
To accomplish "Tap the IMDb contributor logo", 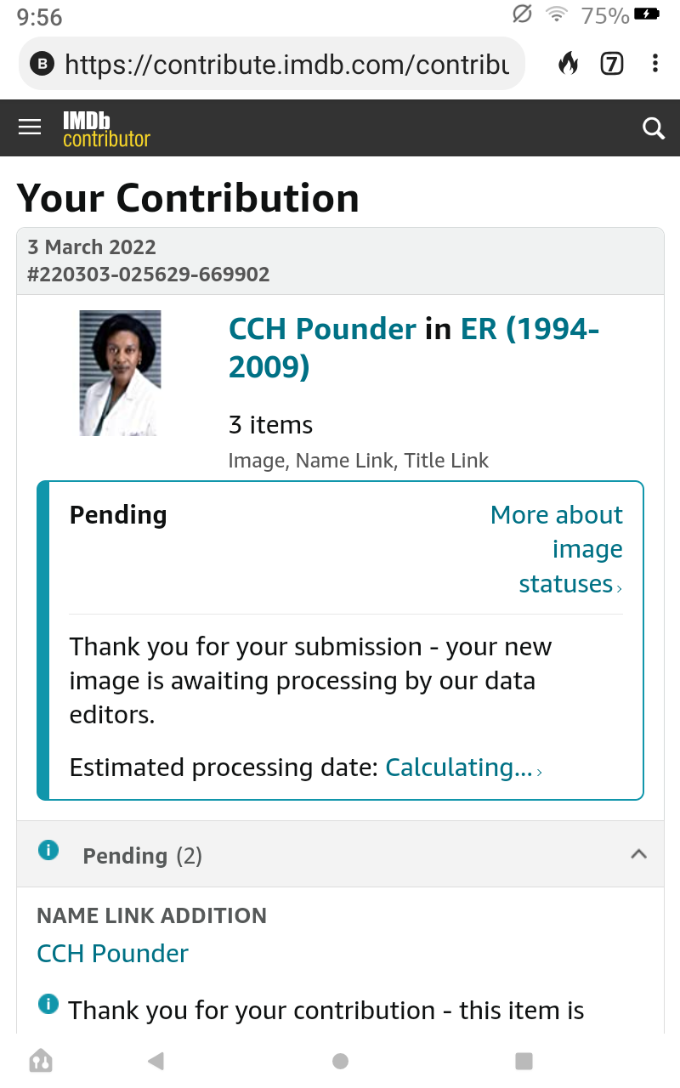I will [106, 129].
